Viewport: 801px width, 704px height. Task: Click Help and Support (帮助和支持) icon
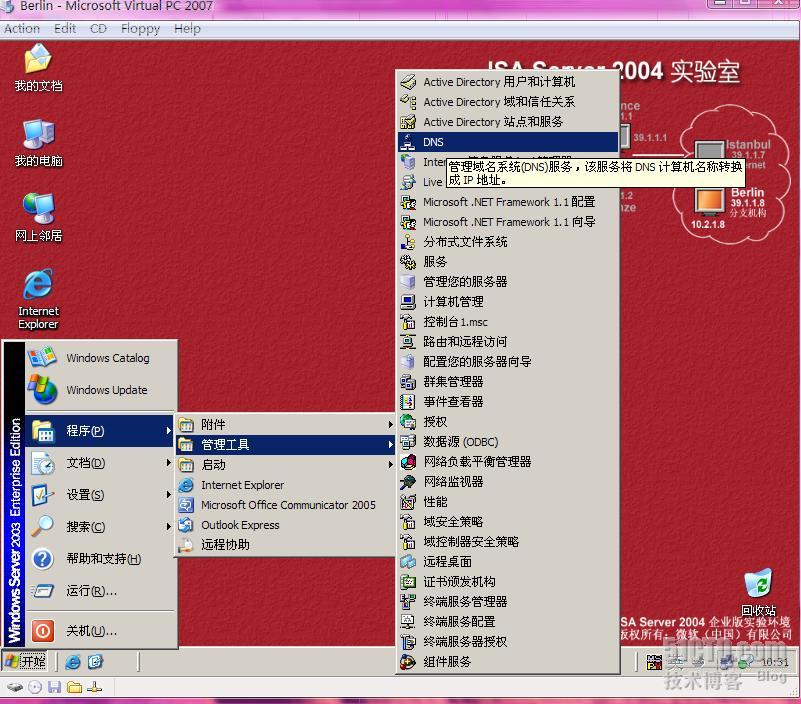point(43,559)
